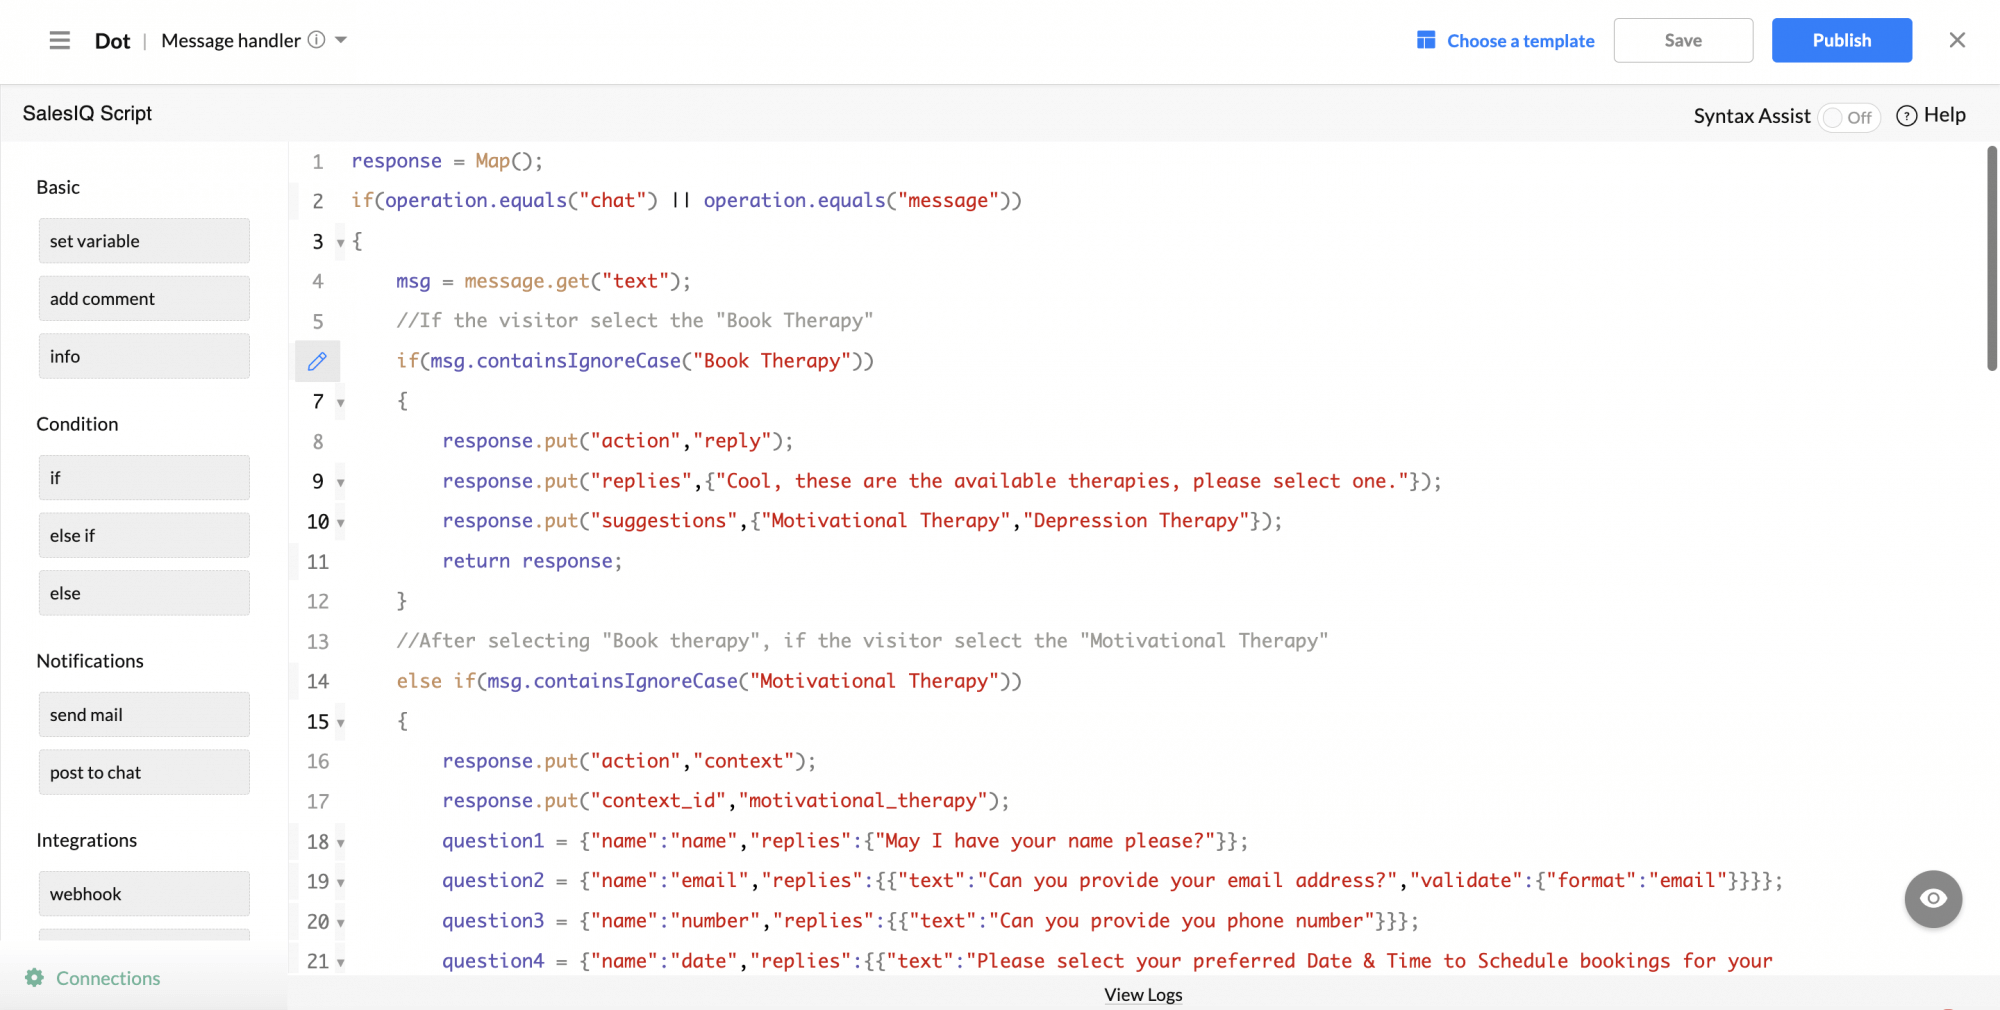Open the hamburger menu icon
This screenshot has height=1010, width=2000.
(x=60, y=40)
